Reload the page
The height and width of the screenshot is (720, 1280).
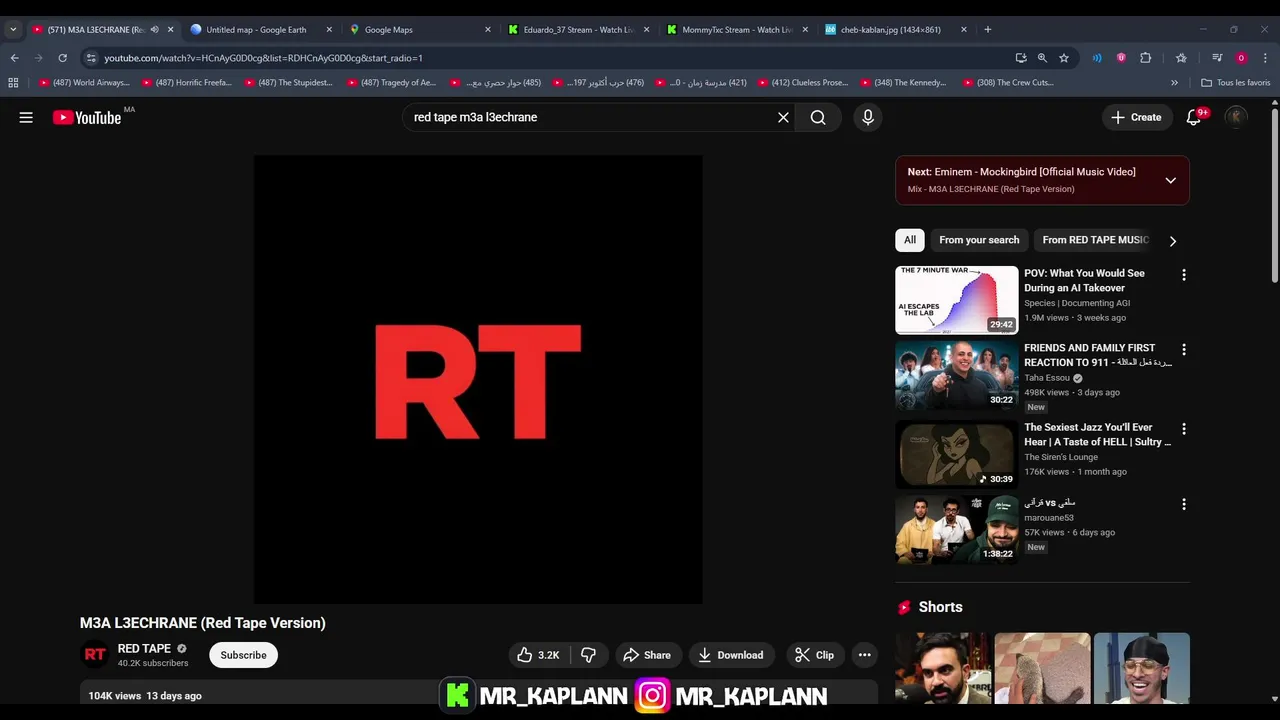62,58
